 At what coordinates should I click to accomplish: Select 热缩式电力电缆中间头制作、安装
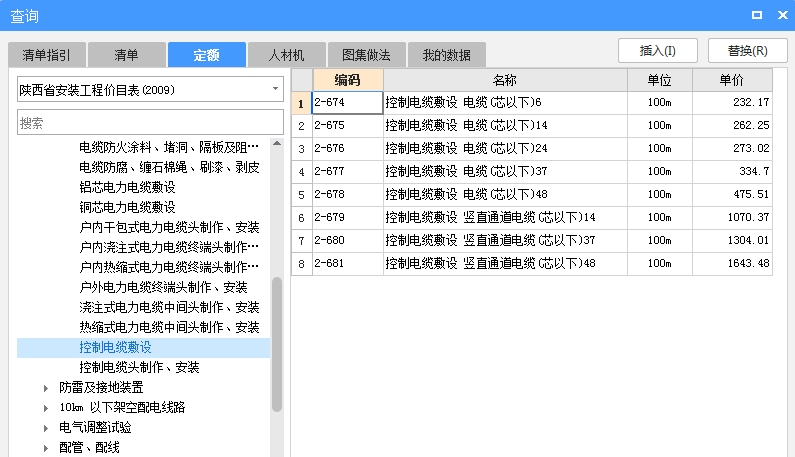[x=169, y=328]
